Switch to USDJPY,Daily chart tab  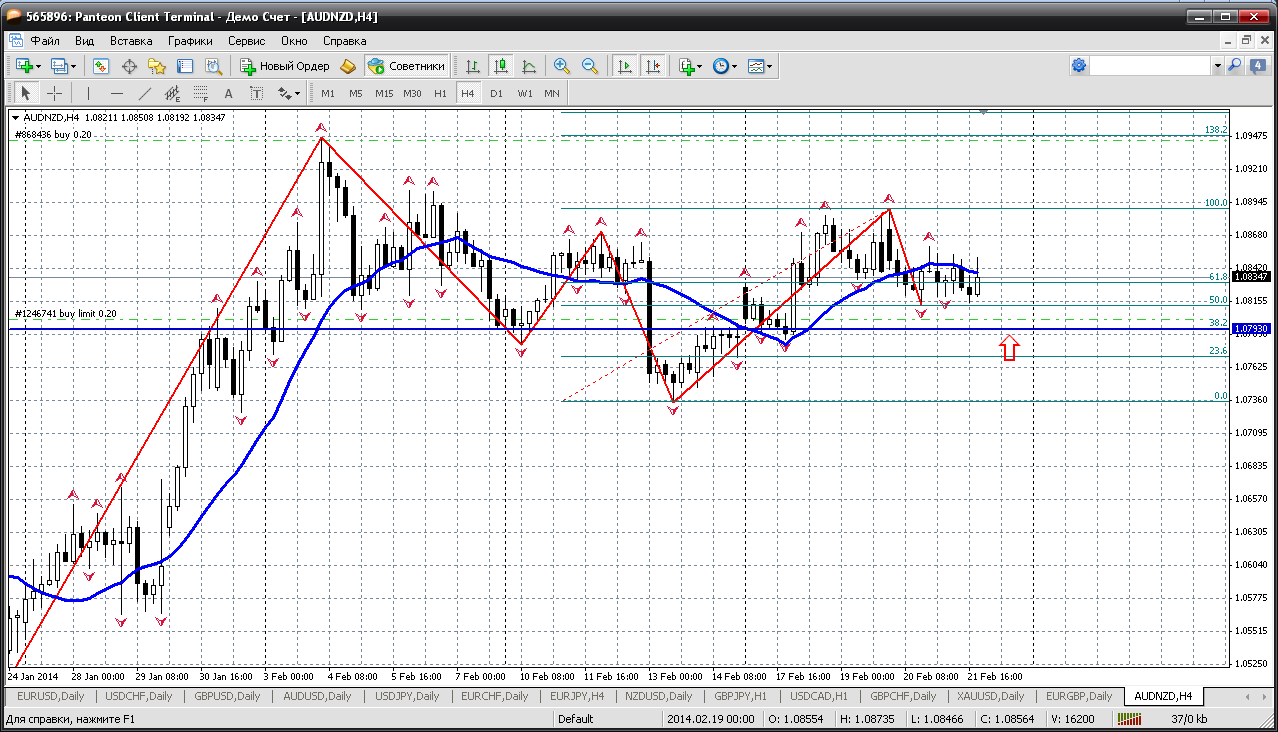(409, 696)
